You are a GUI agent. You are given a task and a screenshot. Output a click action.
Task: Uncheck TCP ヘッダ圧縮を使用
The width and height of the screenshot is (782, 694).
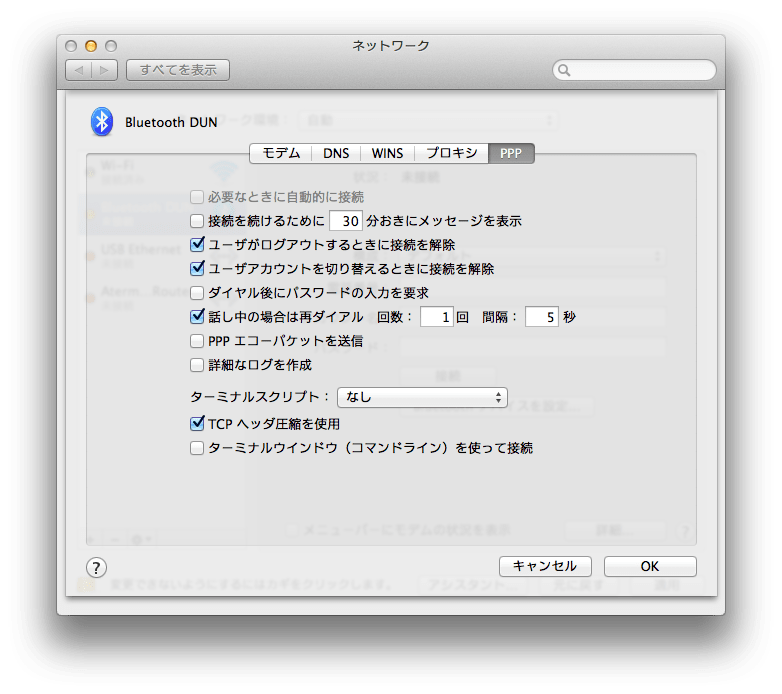coord(197,424)
